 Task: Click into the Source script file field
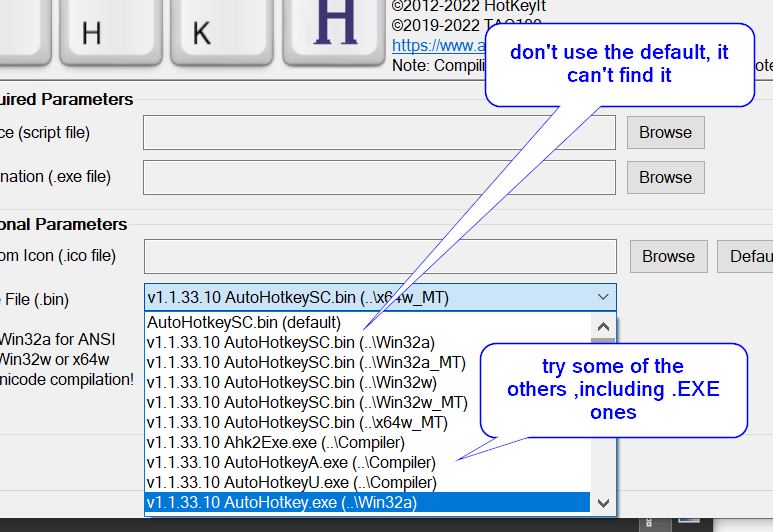click(379, 132)
